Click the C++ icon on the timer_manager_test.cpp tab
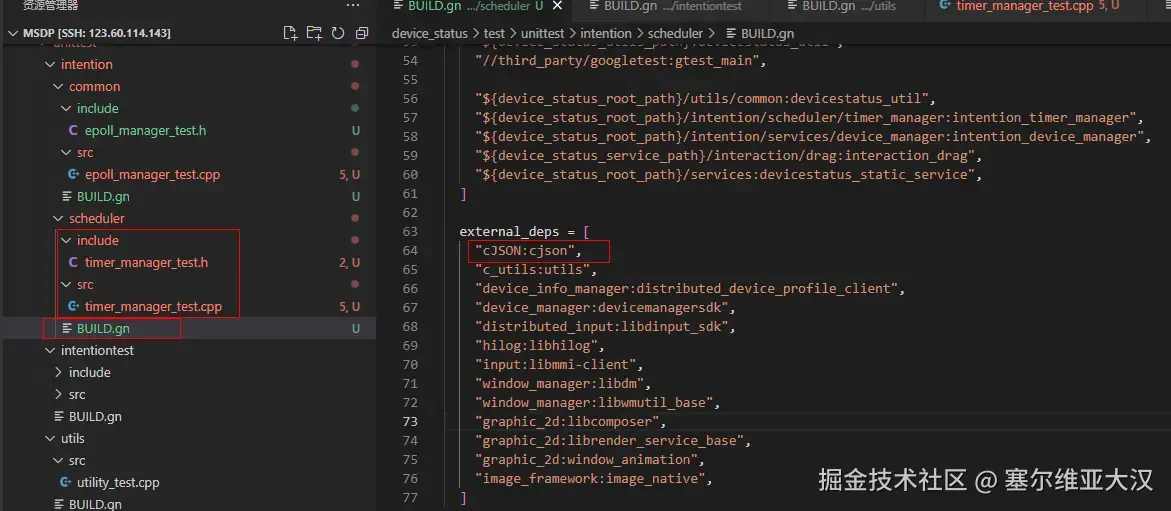Image resolution: width=1171 pixels, height=511 pixels. [945, 6]
